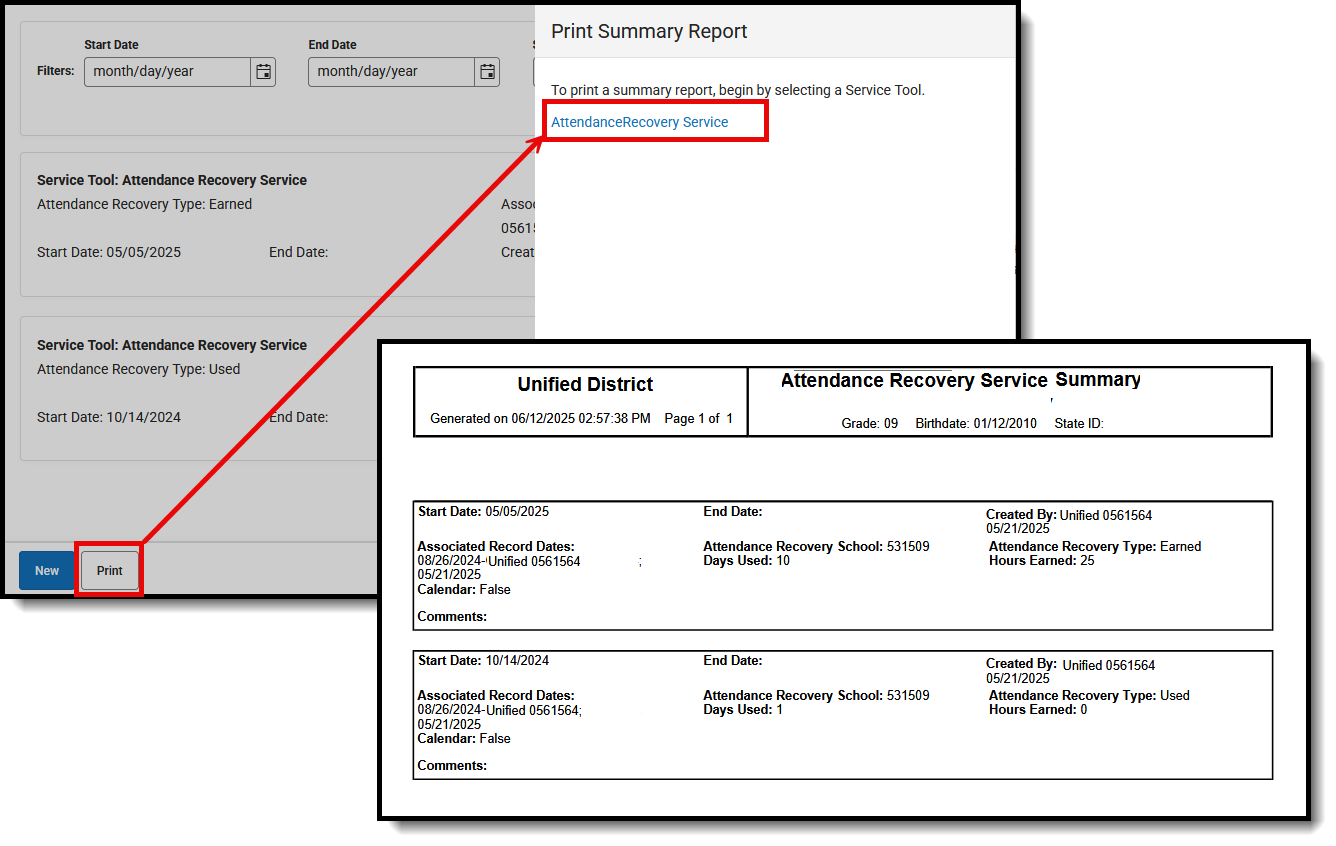Click 'Grade: 09' in the report header
The image size is (1336, 846).
[870, 423]
